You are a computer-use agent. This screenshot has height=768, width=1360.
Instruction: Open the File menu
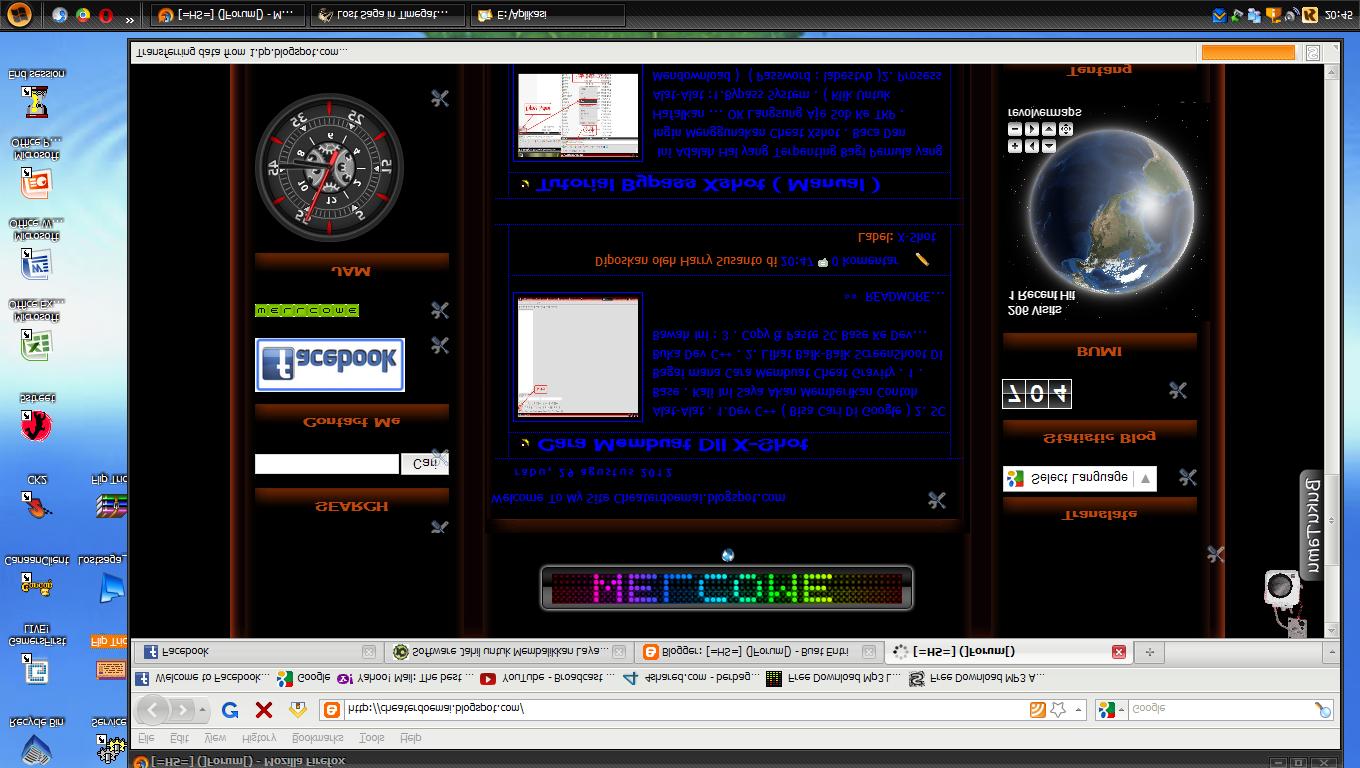[x=147, y=738]
